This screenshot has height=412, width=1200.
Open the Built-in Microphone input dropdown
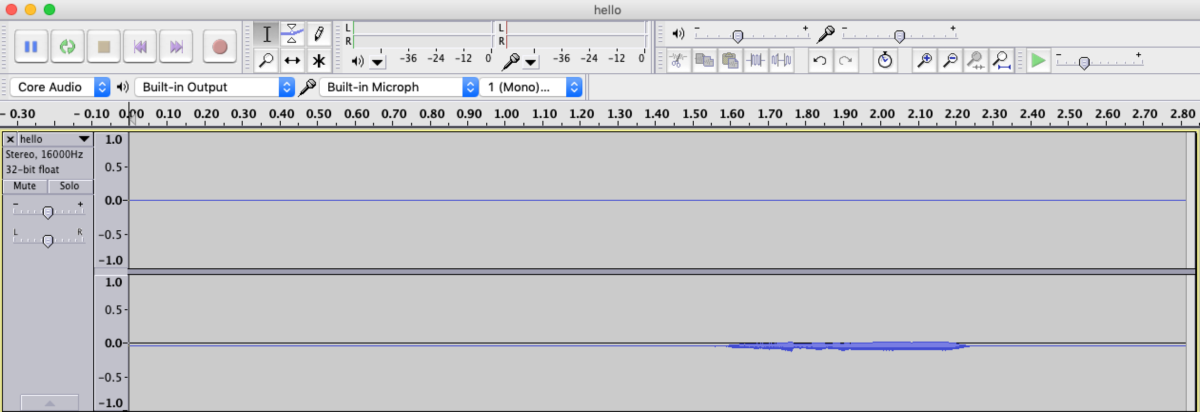click(x=399, y=87)
